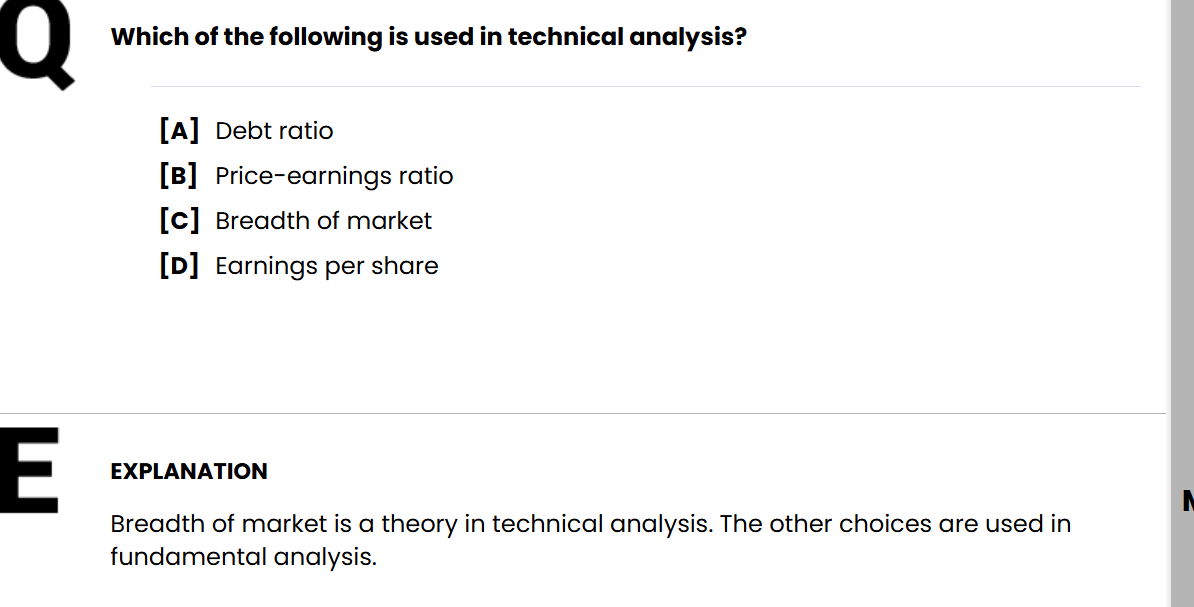Click the question text about technical analysis
This screenshot has width=1194, height=607.
[429, 38]
